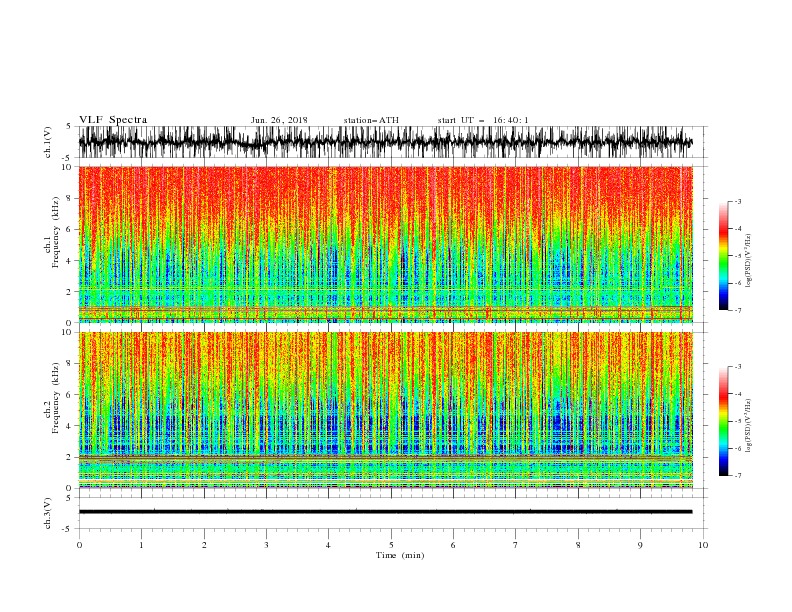Click the "-7" label on ch.1 colorbar

(x=738, y=311)
